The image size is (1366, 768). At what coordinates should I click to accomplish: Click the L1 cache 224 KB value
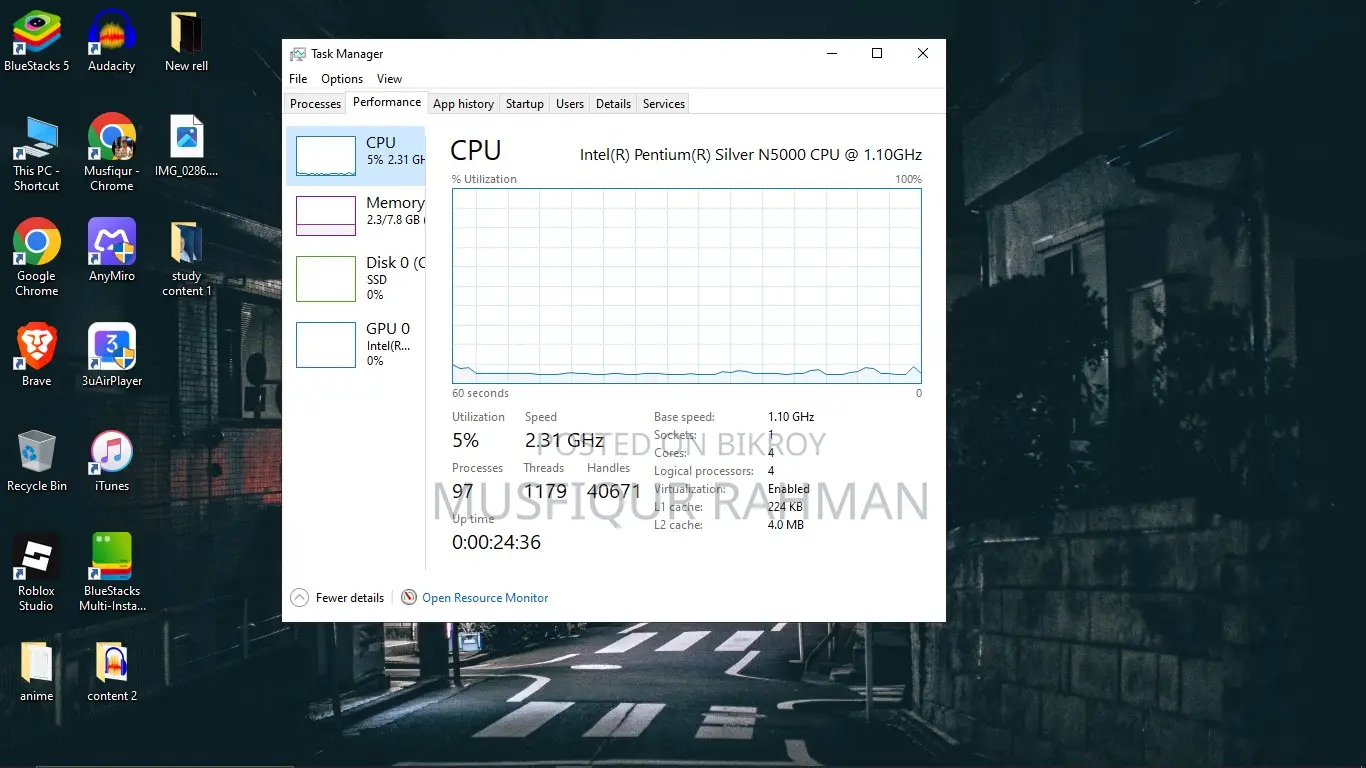click(785, 507)
